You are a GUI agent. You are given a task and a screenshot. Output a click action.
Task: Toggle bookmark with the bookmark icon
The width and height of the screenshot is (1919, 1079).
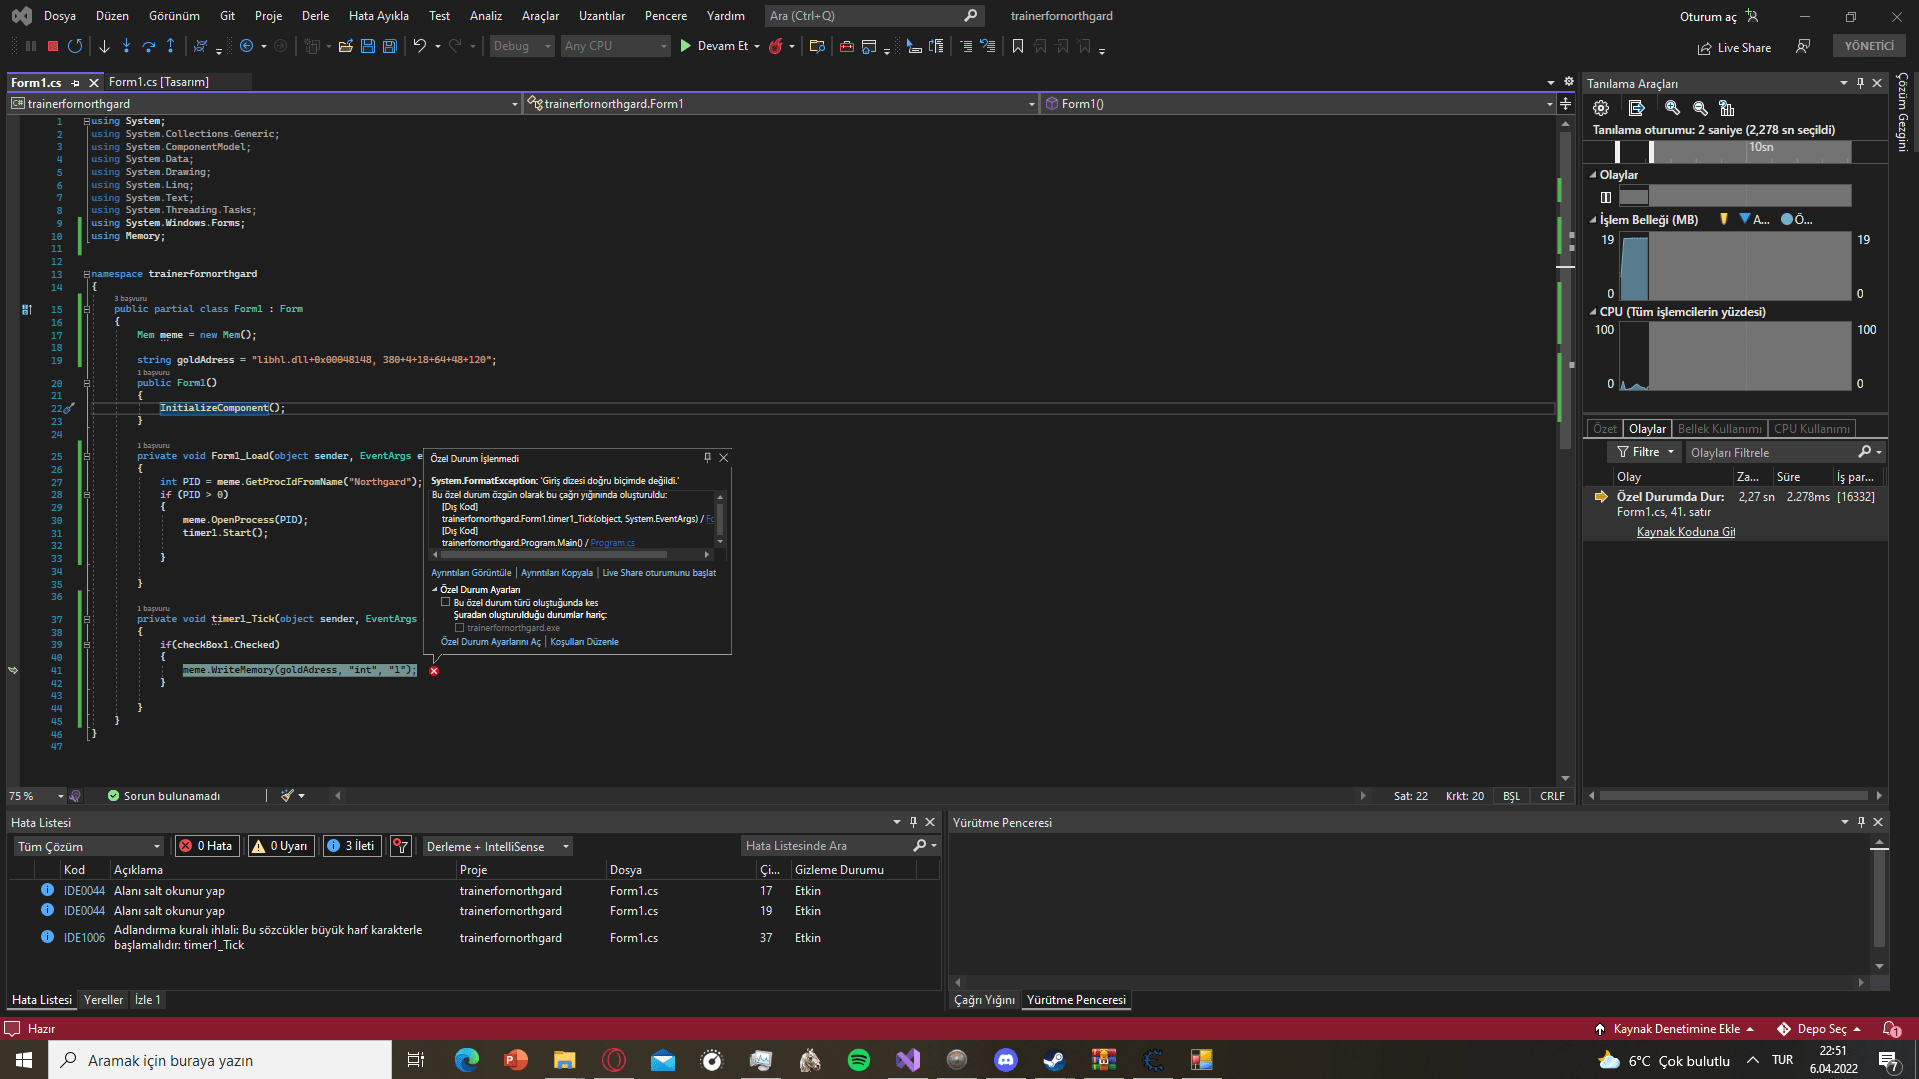1018,46
